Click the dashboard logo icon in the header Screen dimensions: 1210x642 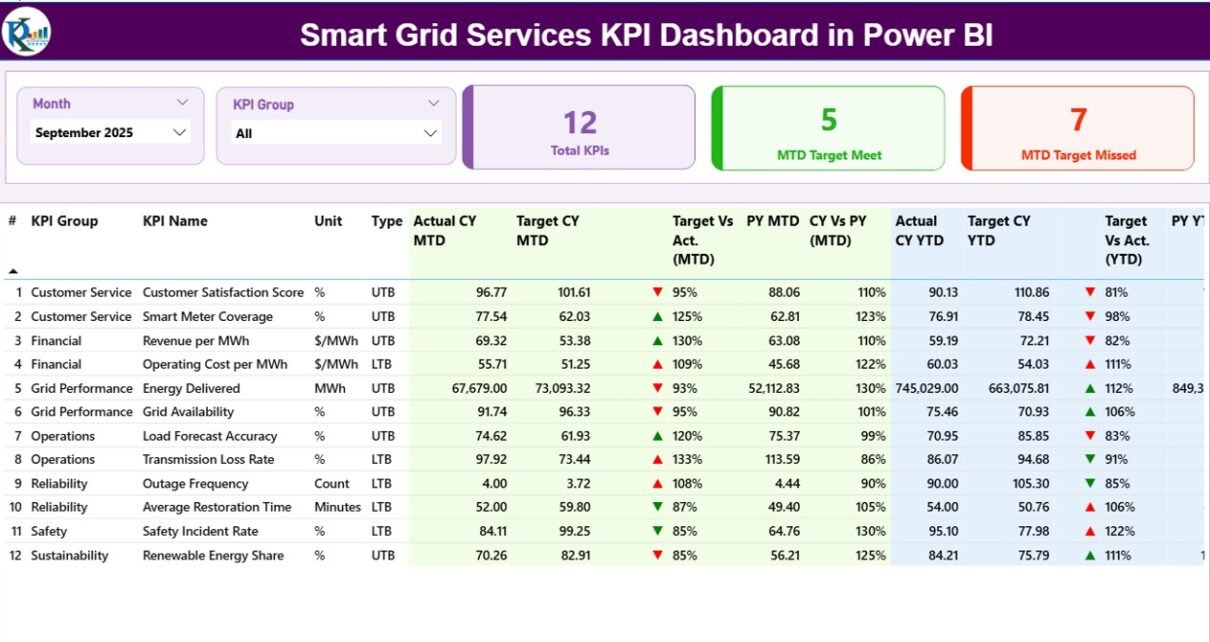pos(27,32)
